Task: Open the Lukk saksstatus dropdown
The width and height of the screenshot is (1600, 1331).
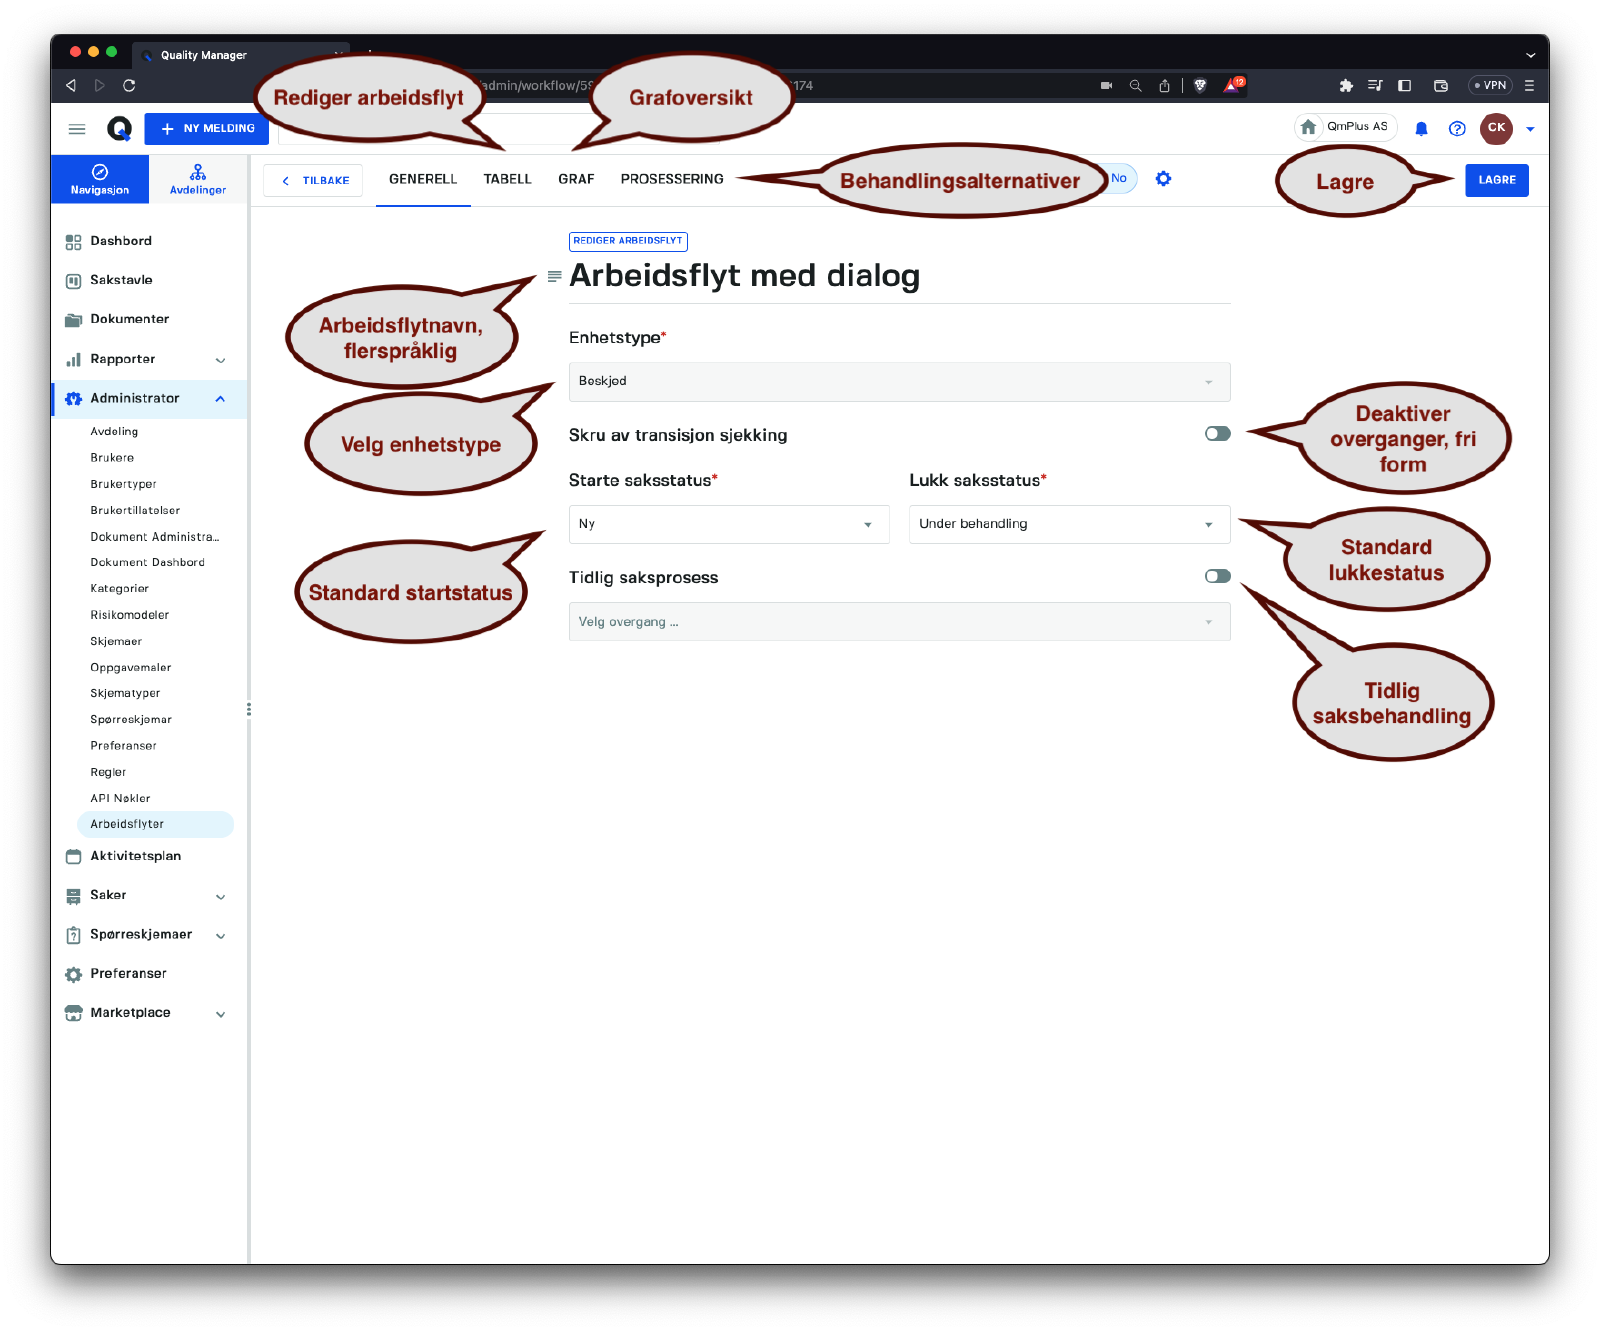Action: (1069, 524)
